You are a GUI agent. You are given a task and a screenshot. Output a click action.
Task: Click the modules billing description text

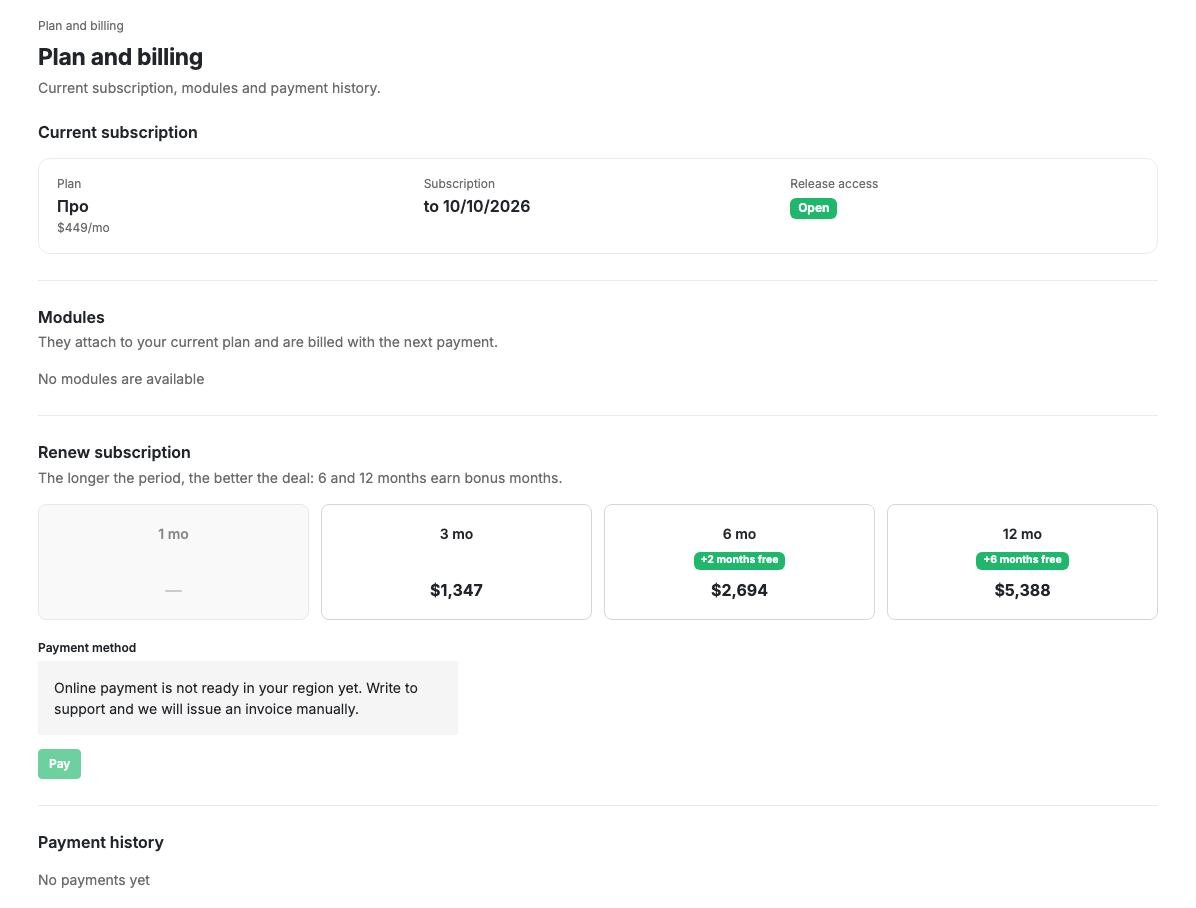(x=268, y=343)
